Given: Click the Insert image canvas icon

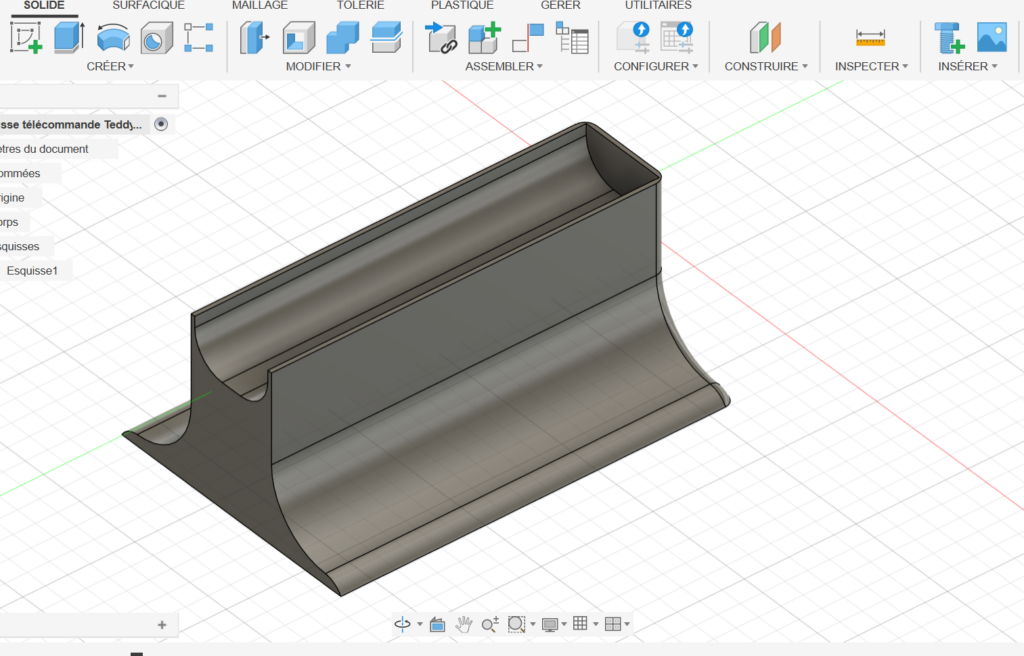Looking at the screenshot, I should [x=991, y=38].
